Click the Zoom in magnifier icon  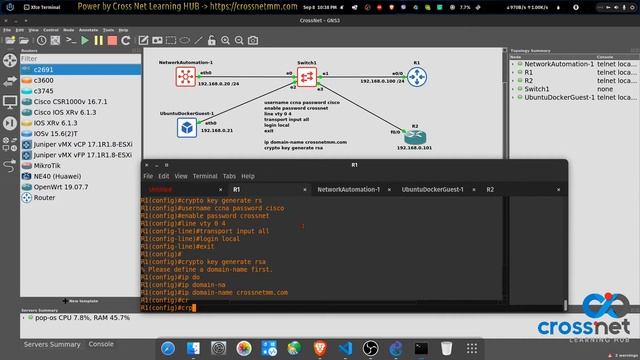pyautogui.click(x=225, y=40)
